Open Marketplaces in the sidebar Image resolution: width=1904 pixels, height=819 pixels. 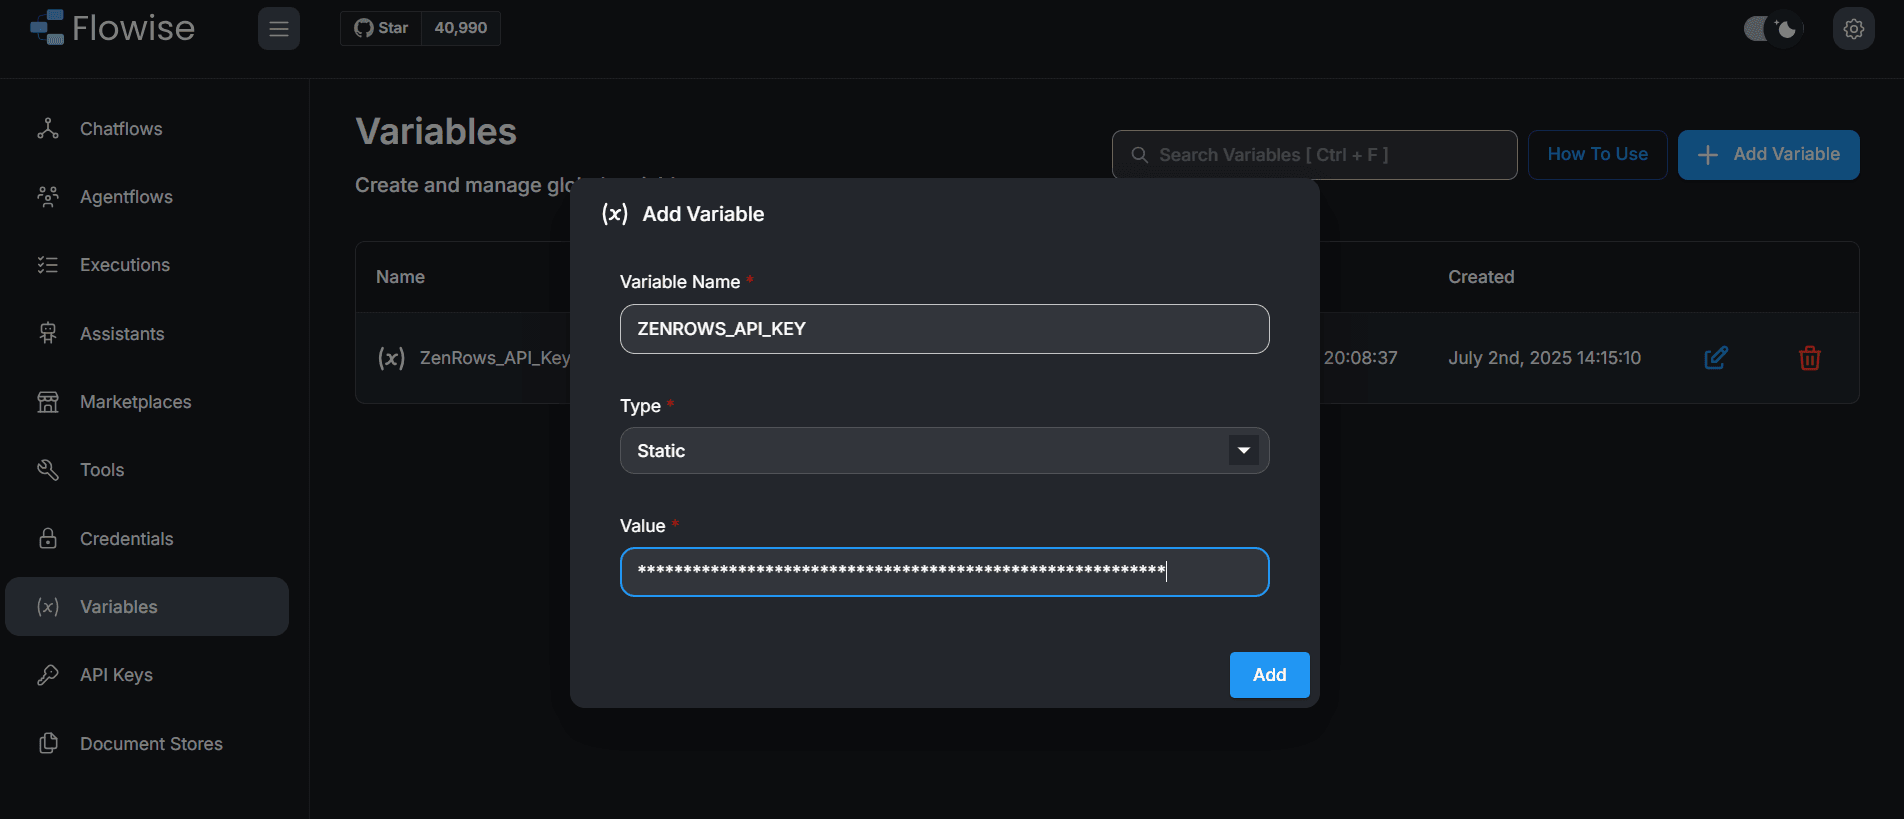point(147,402)
